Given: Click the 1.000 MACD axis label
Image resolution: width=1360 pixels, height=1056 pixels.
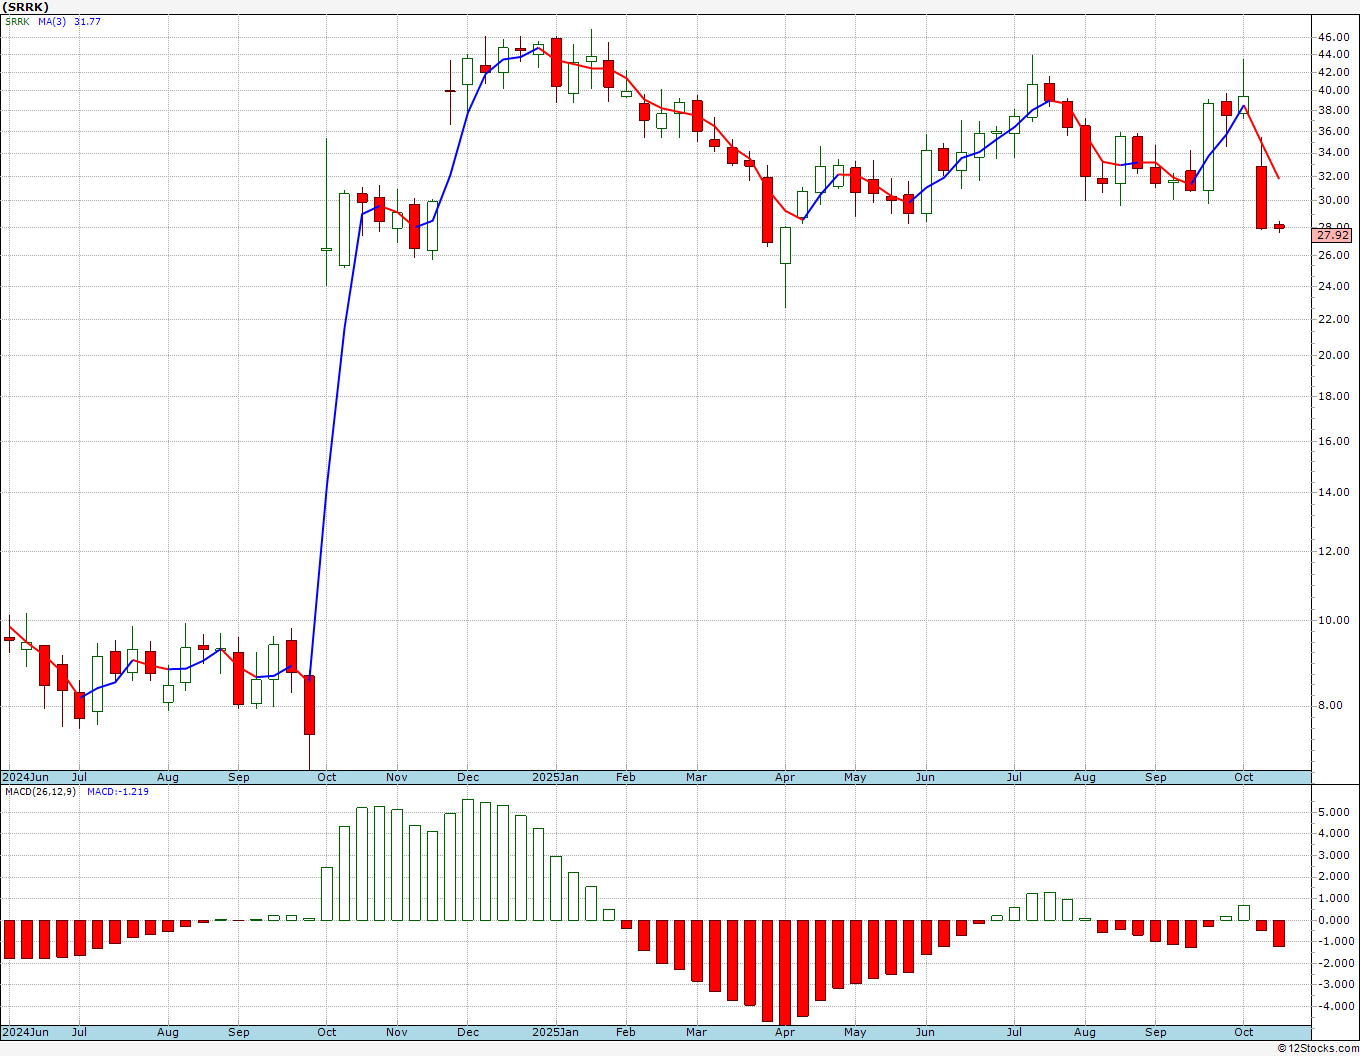Looking at the screenshot, I should coord(1336,899).
